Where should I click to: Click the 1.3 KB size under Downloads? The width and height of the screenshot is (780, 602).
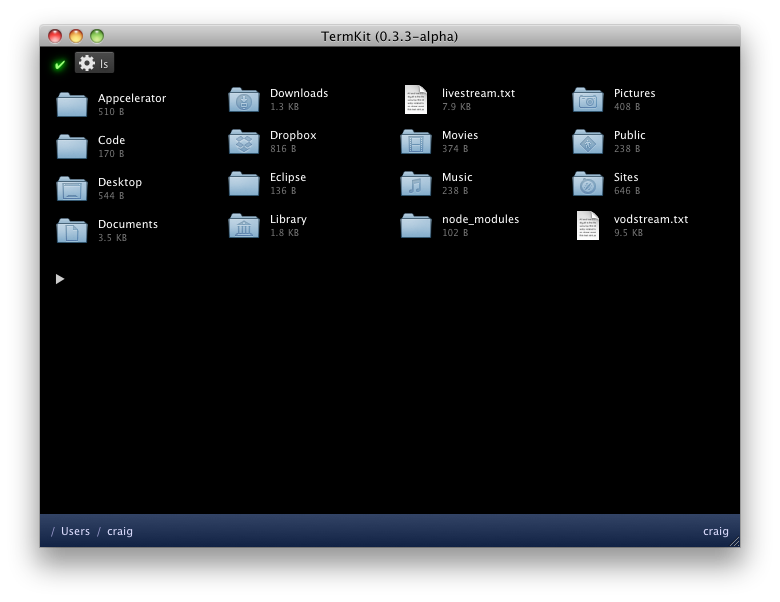coord(285,106)
